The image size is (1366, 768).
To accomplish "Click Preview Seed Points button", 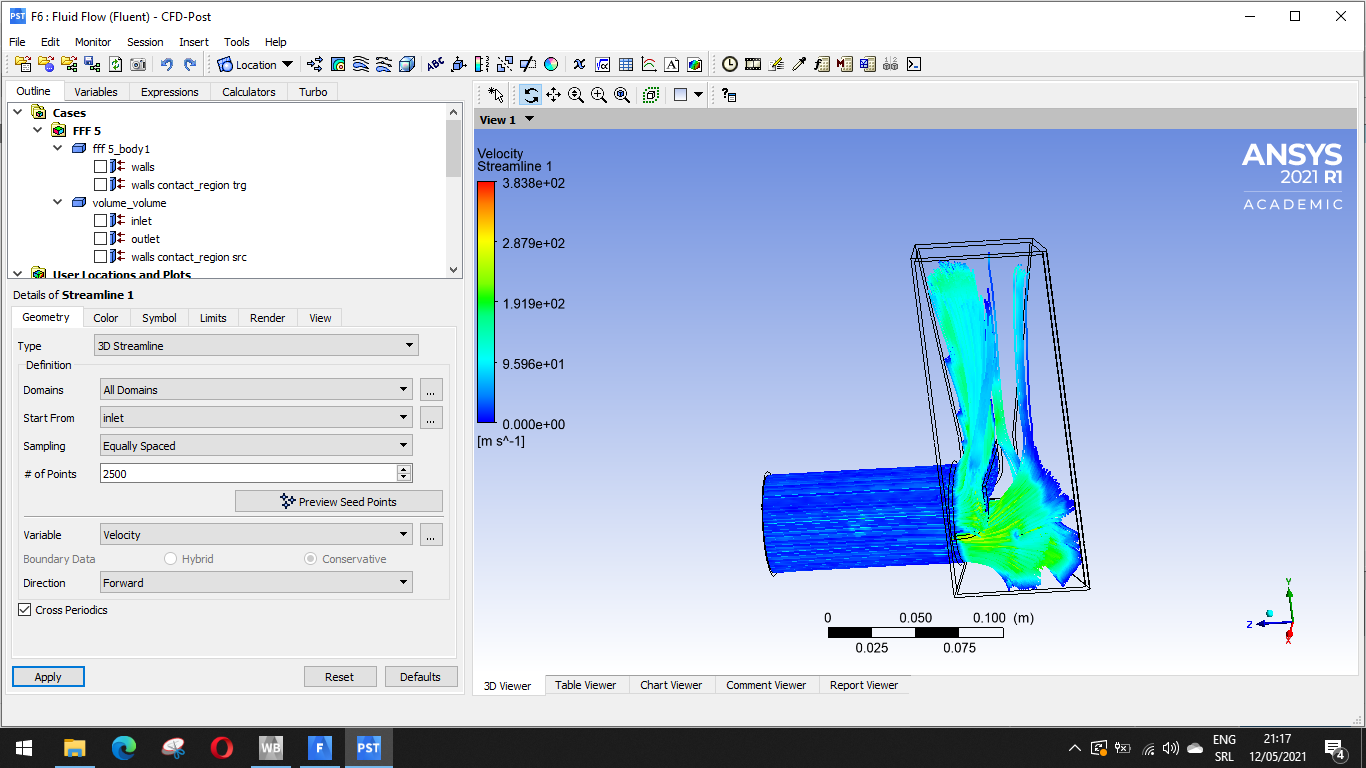I will [339, 501].
